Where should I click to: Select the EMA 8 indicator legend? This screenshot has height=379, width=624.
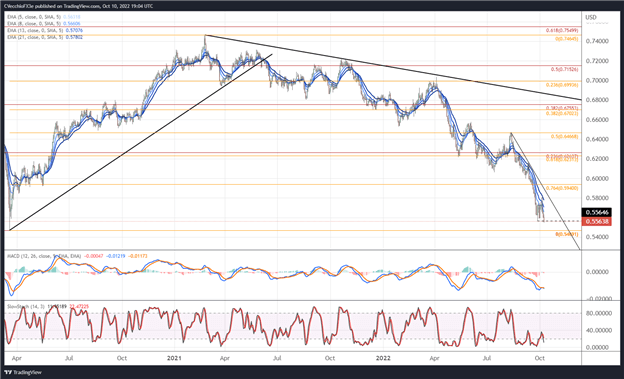[x=45, y=24]
